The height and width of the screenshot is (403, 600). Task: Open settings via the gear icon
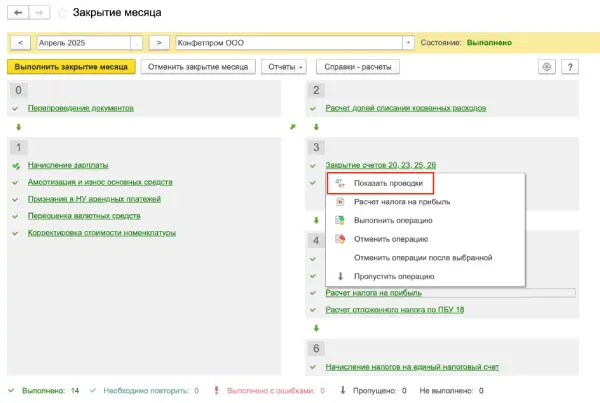coord(547,67)
